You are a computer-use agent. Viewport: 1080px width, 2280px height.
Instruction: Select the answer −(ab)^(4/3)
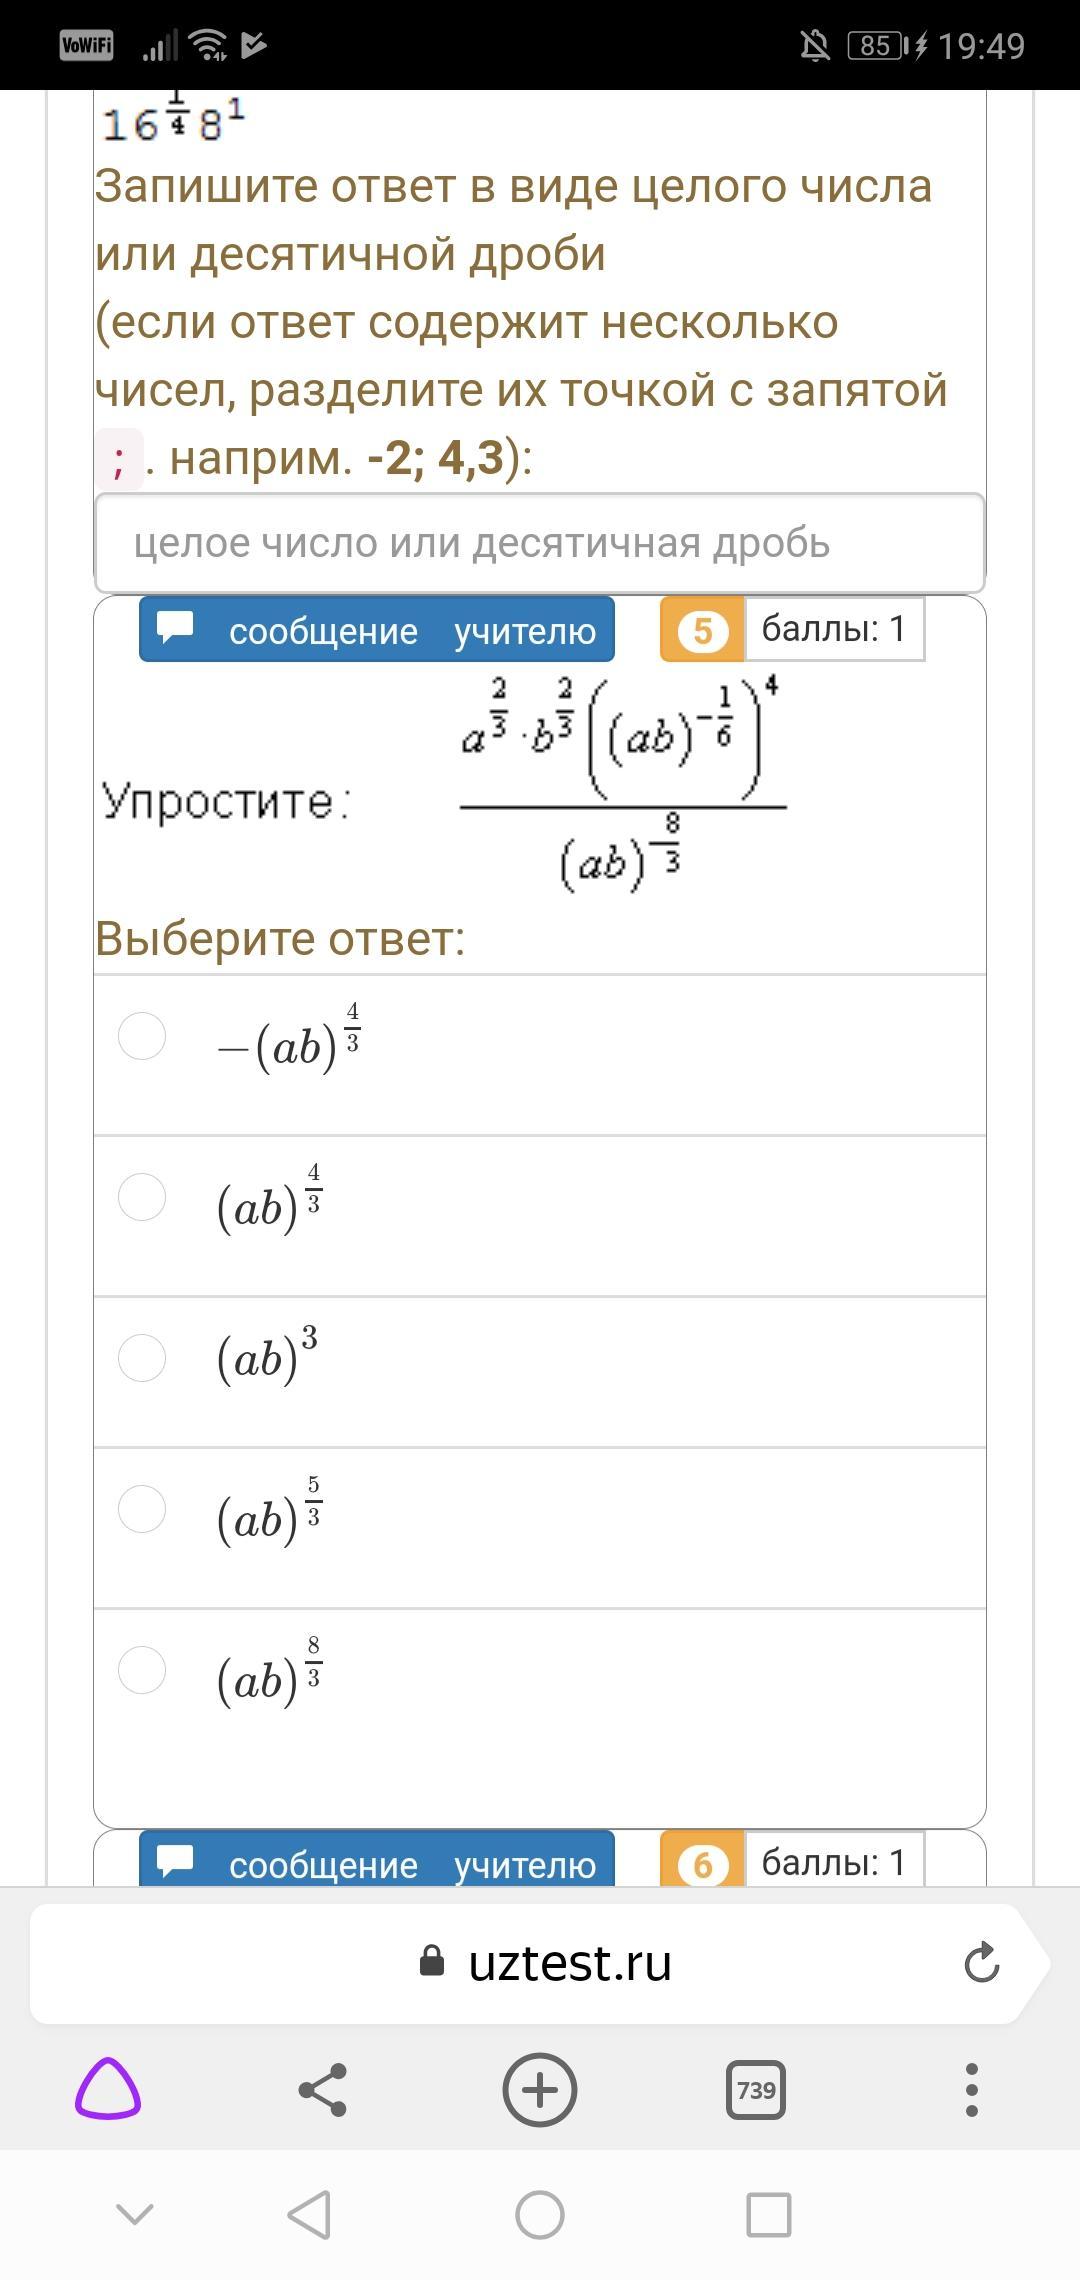coord(142,1036)
